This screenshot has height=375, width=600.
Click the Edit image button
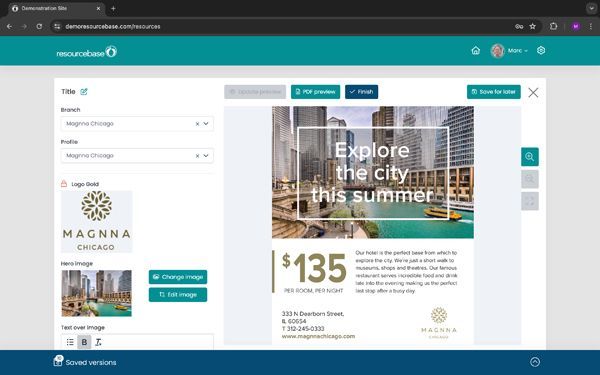pos(178,295)
